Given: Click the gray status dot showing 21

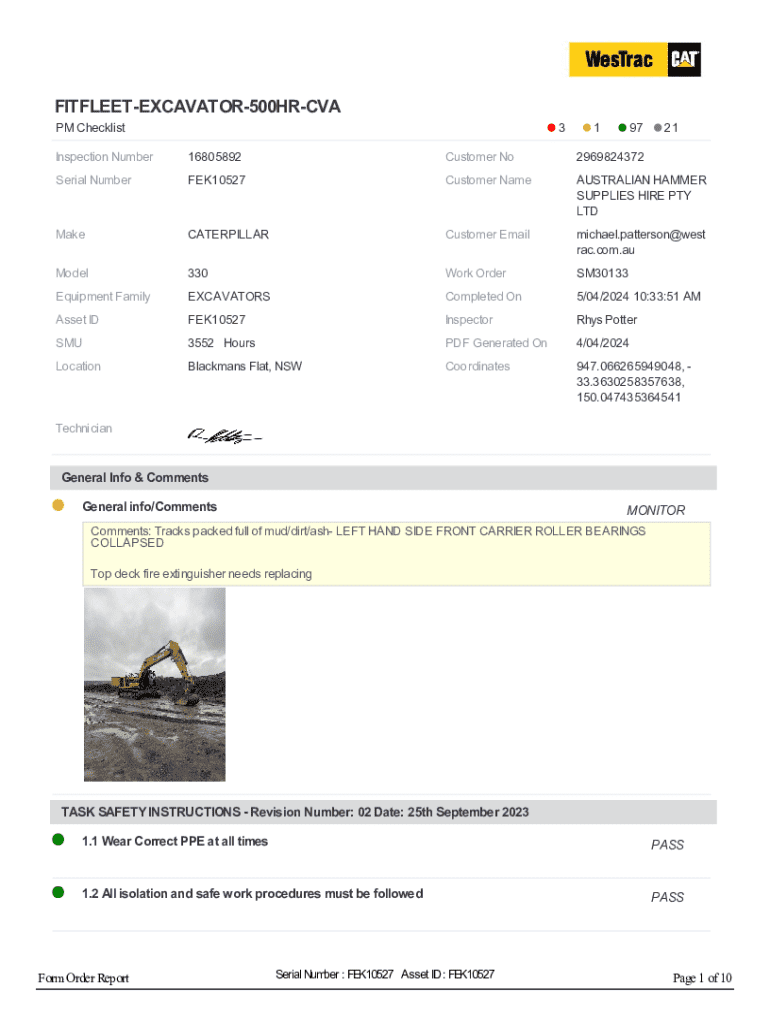Looking at the screenshot, I should pyautogui.click(x=657, y=128).
